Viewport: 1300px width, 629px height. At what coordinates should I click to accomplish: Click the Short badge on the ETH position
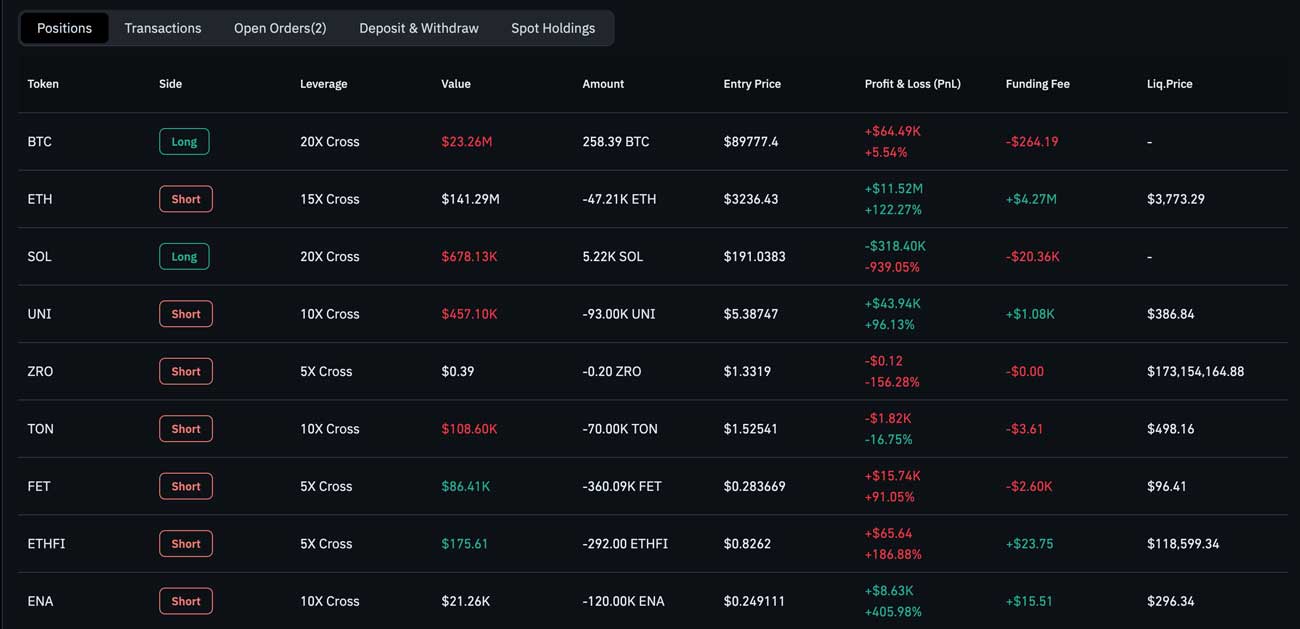point(185,198)
